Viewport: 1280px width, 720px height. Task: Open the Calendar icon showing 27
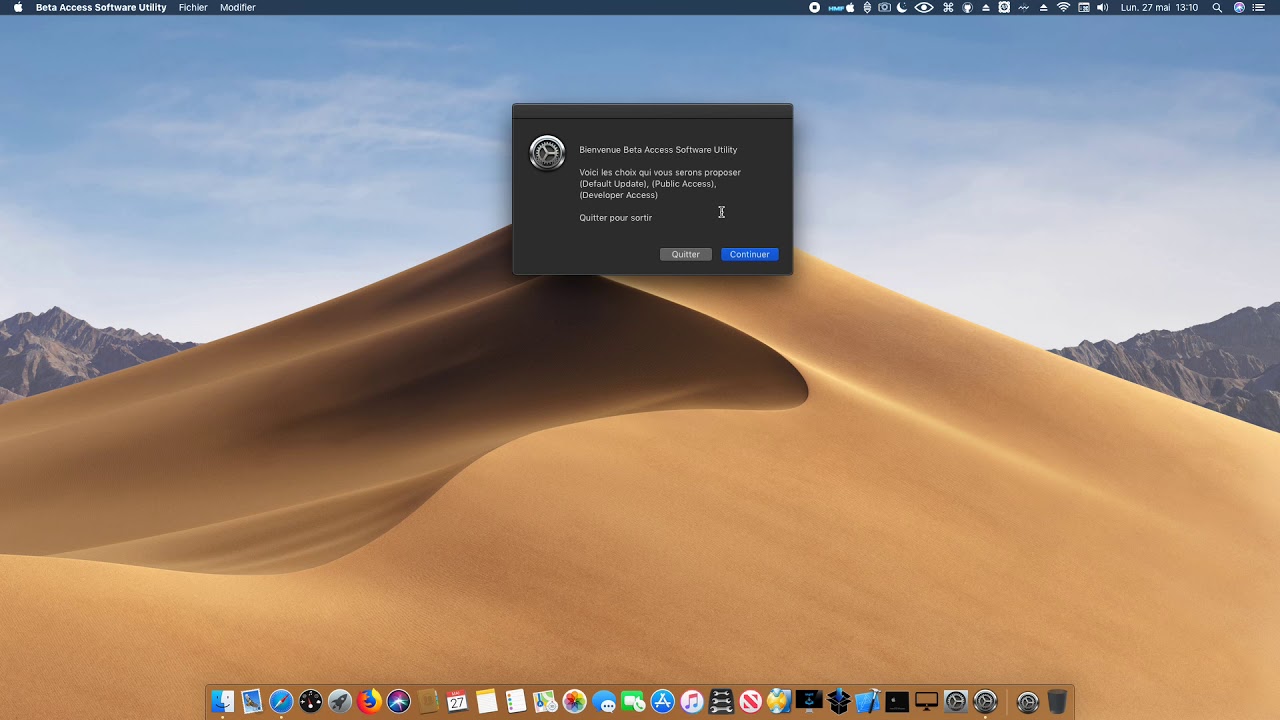click(x=457, y=702)
